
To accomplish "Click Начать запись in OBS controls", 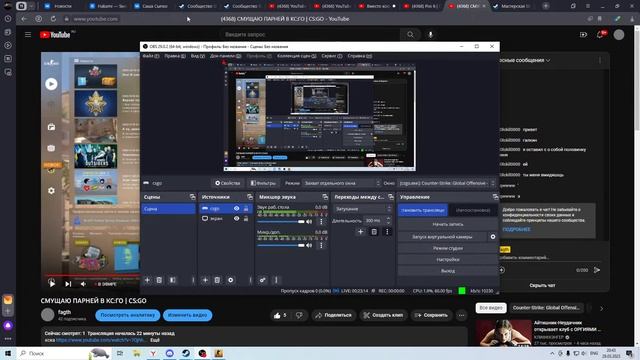I will (x=448, y=224).
